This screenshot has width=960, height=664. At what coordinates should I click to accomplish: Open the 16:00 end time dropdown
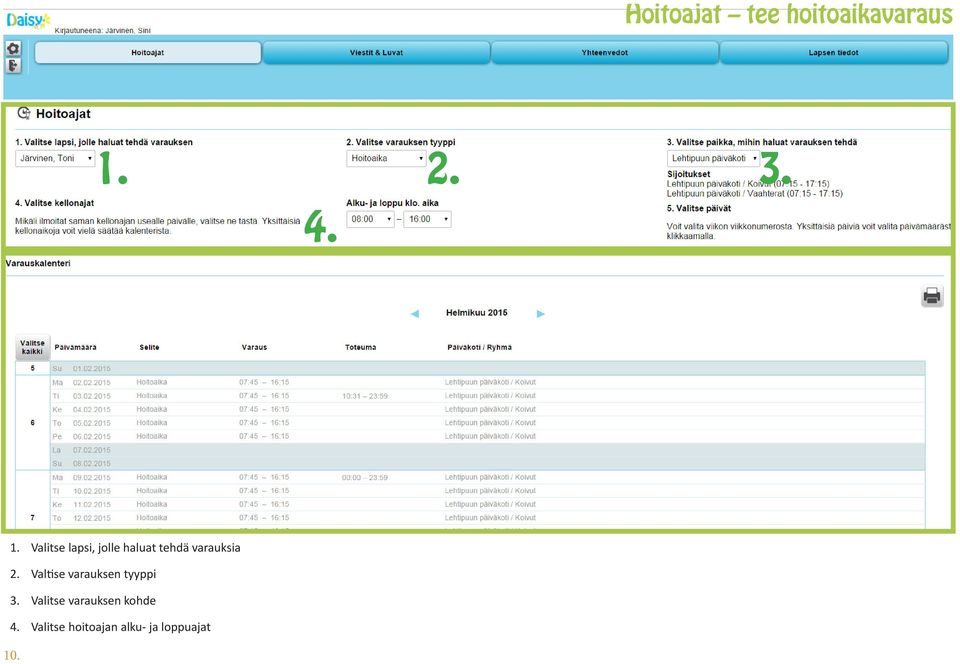[427, 219]
